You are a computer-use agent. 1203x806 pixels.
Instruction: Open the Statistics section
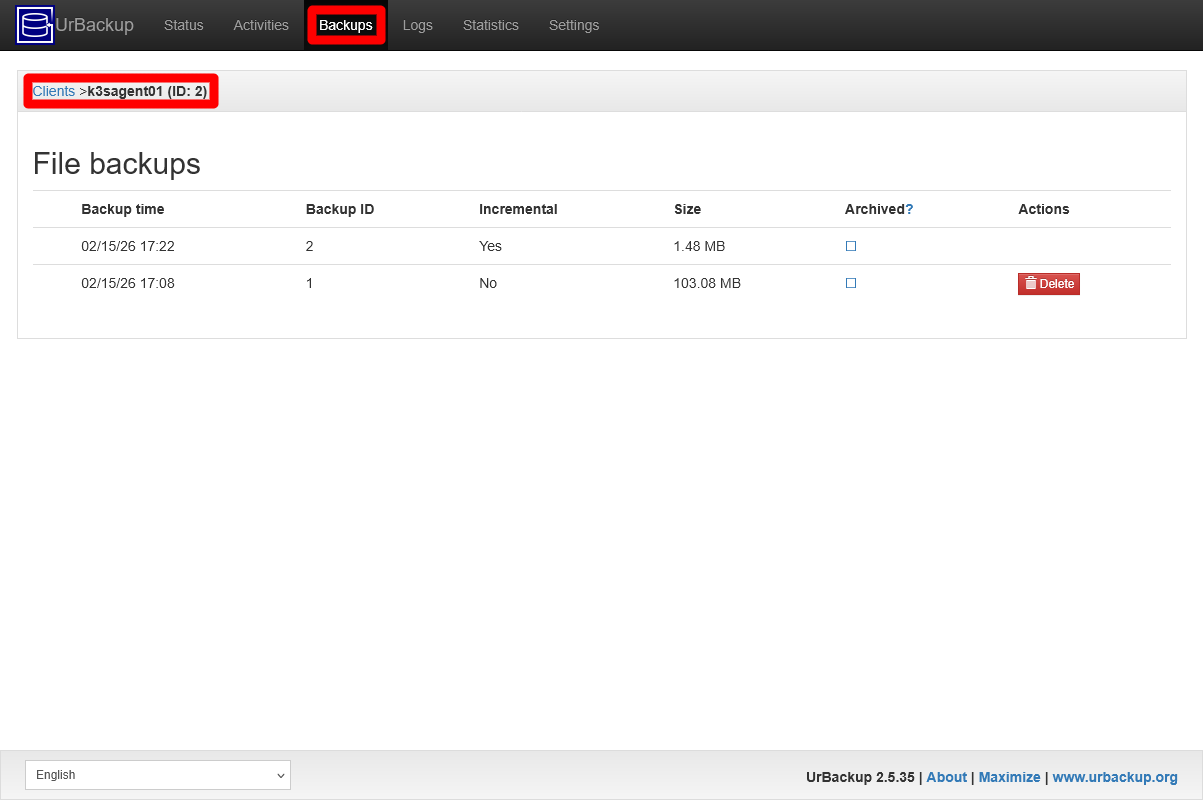(490, 25)
